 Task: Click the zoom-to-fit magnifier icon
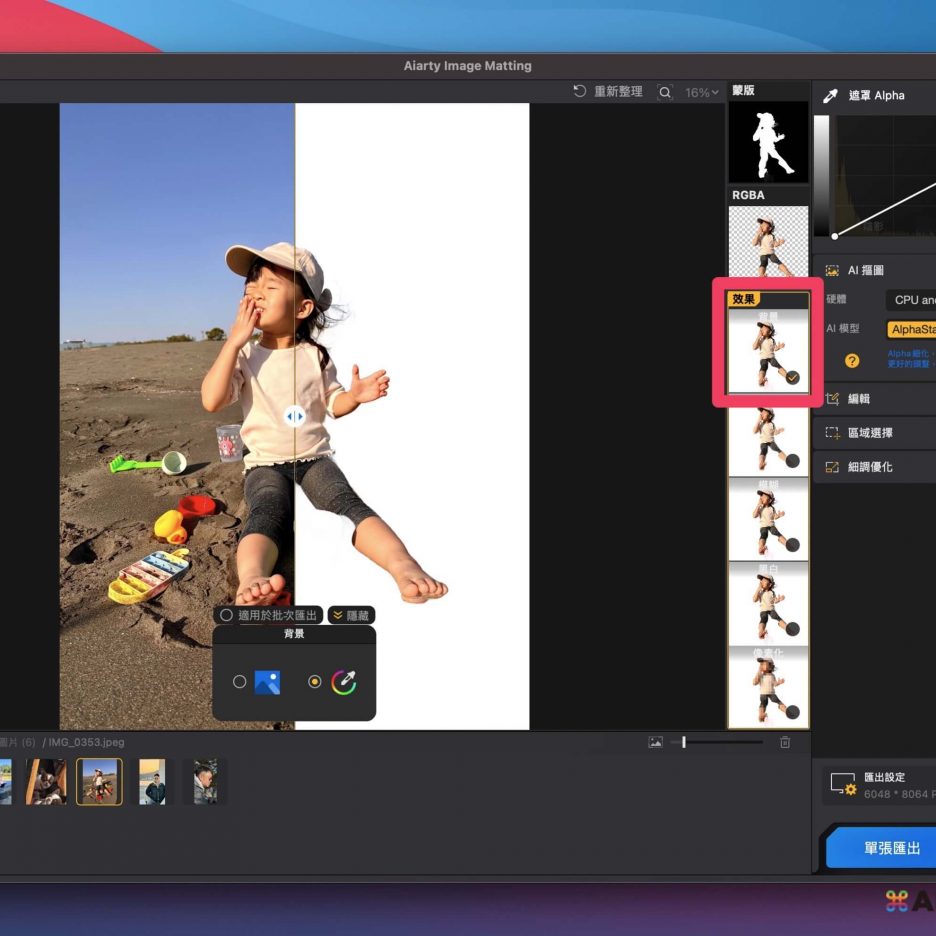pos(665,92)
